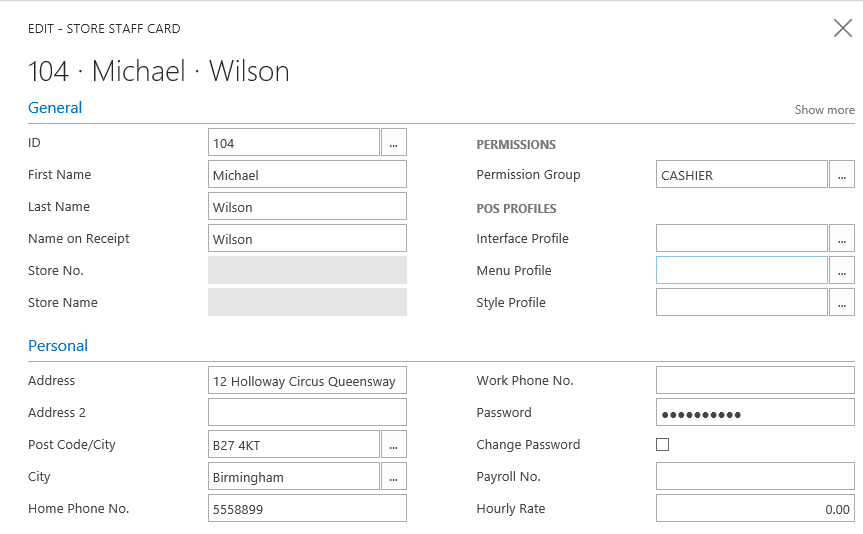Screen dimensions: 863x534
Task: Open Interface Profile lookup ellipsis button
Action: coord(842,239)
